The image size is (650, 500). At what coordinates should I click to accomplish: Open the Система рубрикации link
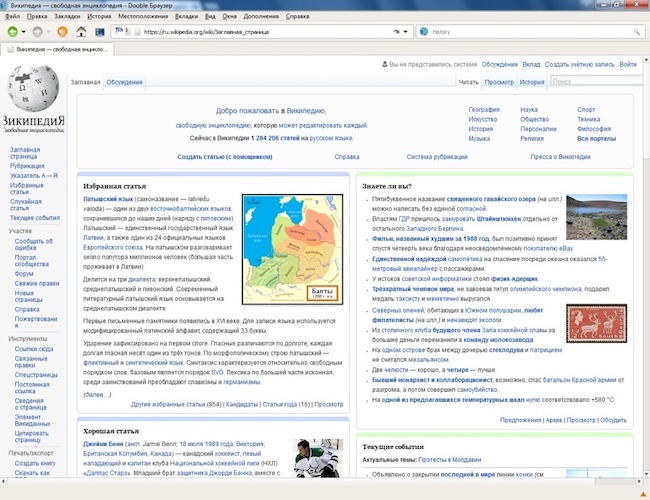437,157
